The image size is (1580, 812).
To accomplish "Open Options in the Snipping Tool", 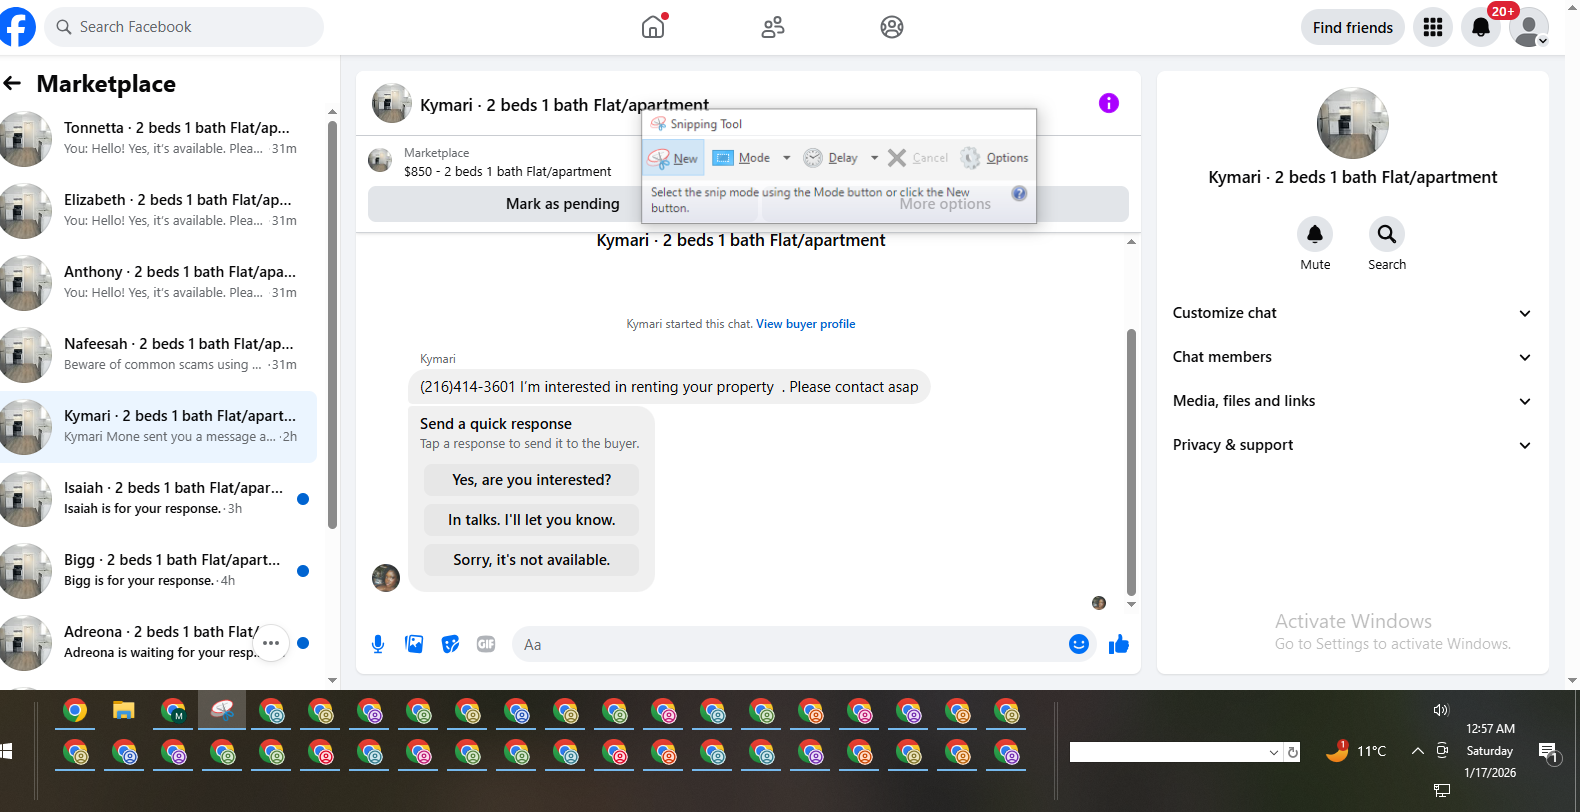I will pyautogui.click(x=995, y=158).
